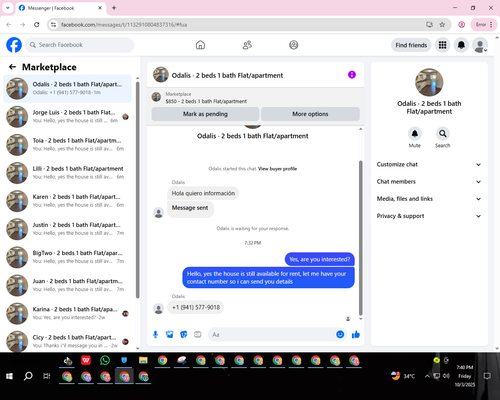Click the chat message scrollbar

360,238
